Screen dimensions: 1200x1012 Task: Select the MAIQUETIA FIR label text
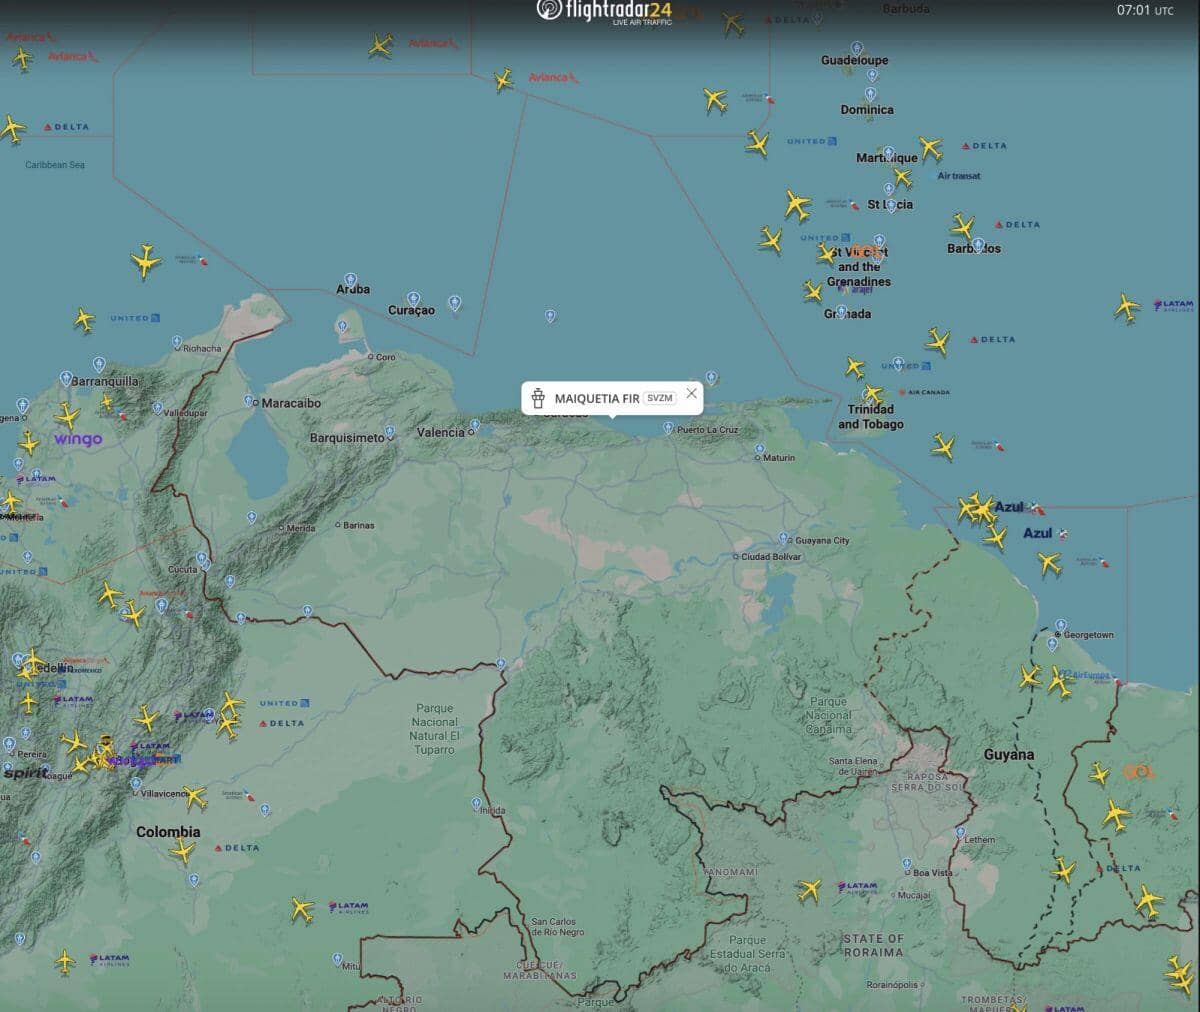tap(596, 398)
